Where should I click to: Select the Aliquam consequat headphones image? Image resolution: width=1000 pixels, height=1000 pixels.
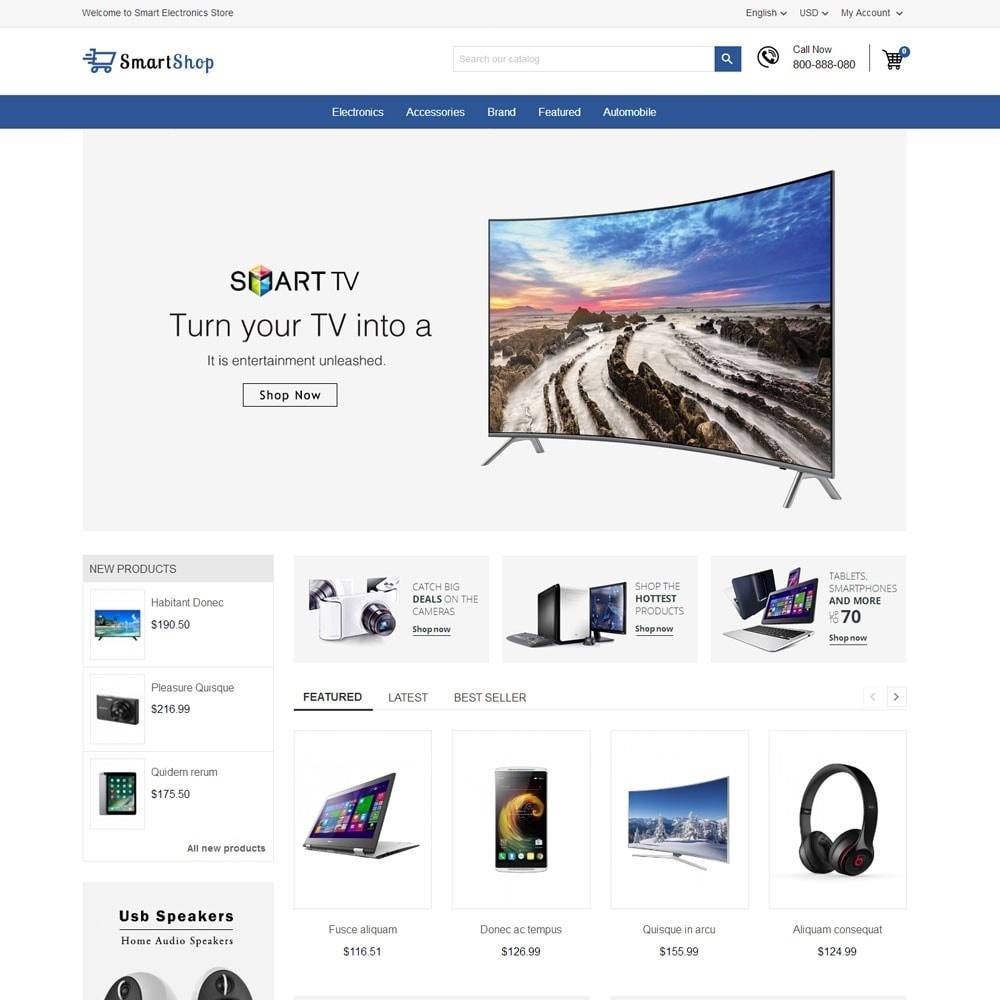point(837,820)
